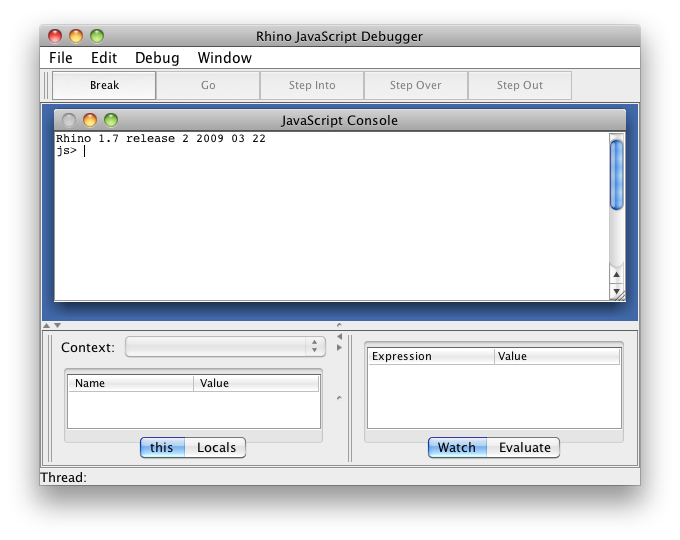
Task: Click the Step Over button
Action: coord(415,85)
